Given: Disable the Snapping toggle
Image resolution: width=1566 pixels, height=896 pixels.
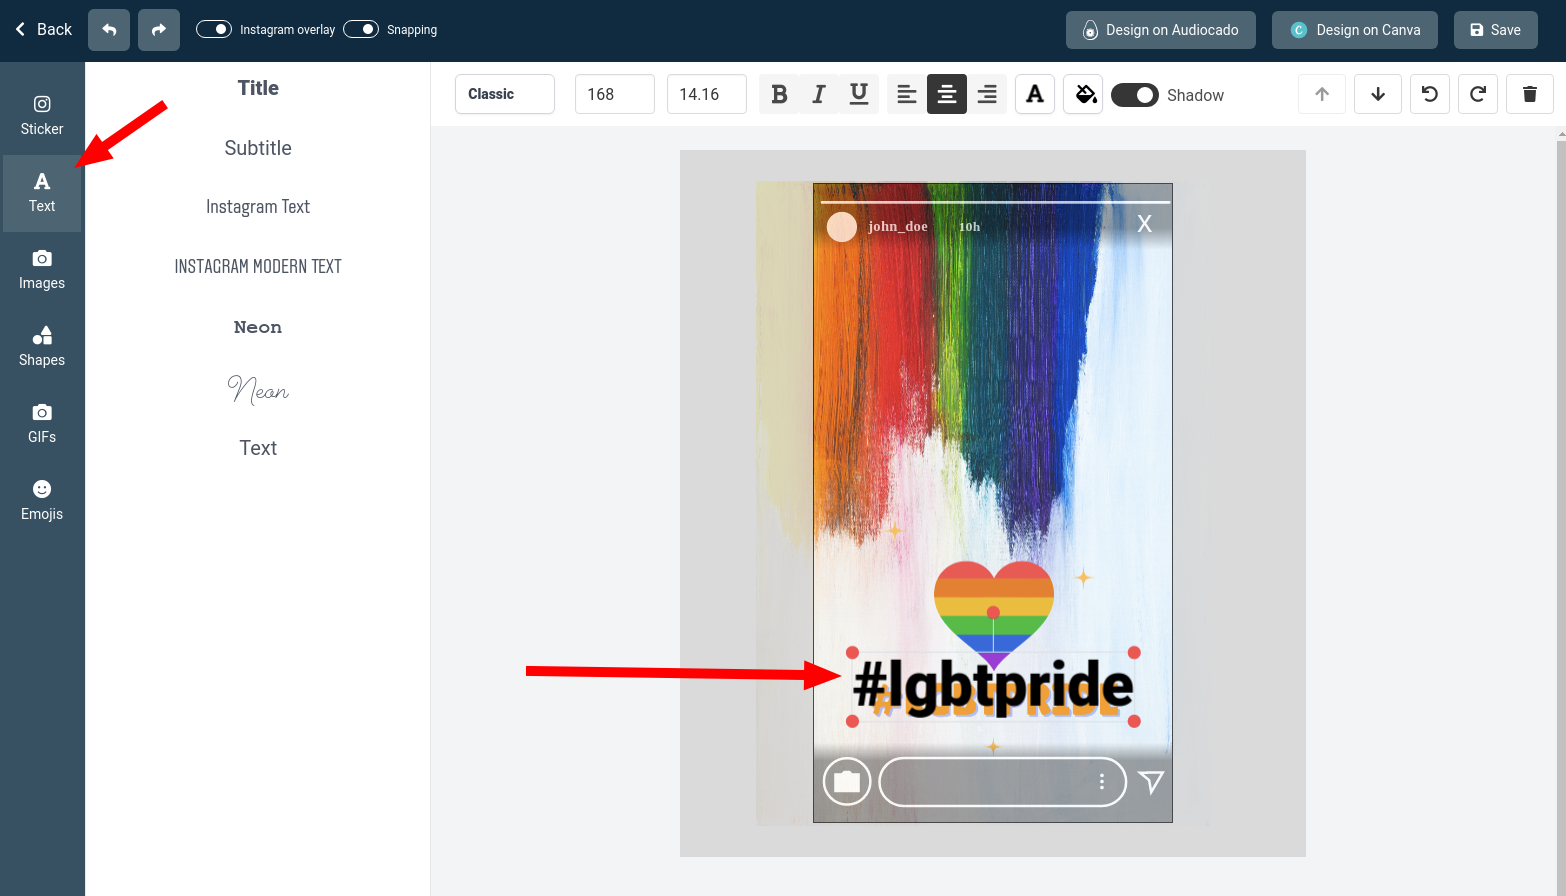Looking at the screenshot, I should 361,29.
